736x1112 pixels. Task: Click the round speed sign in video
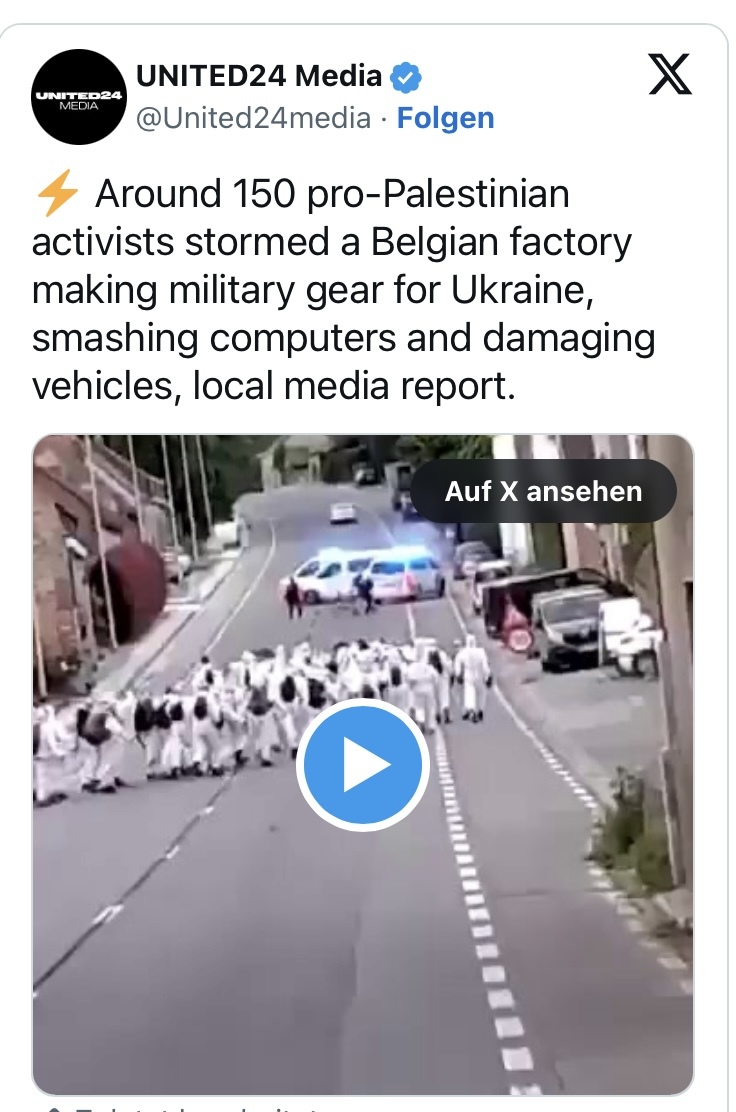coord(520,639)
